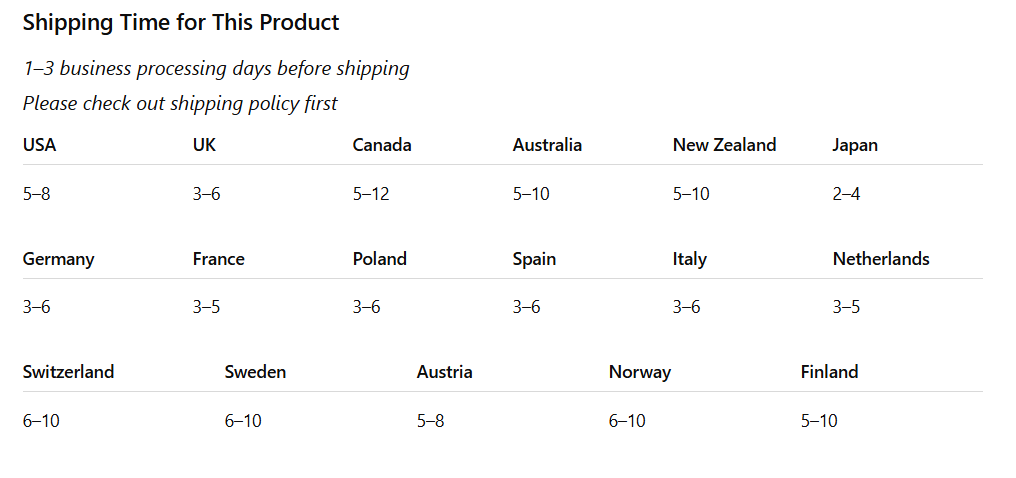Image resolution: width=1016 pixels, height=478 pixels.
Task: Select the Germany column header
Action: coord(58,259)
